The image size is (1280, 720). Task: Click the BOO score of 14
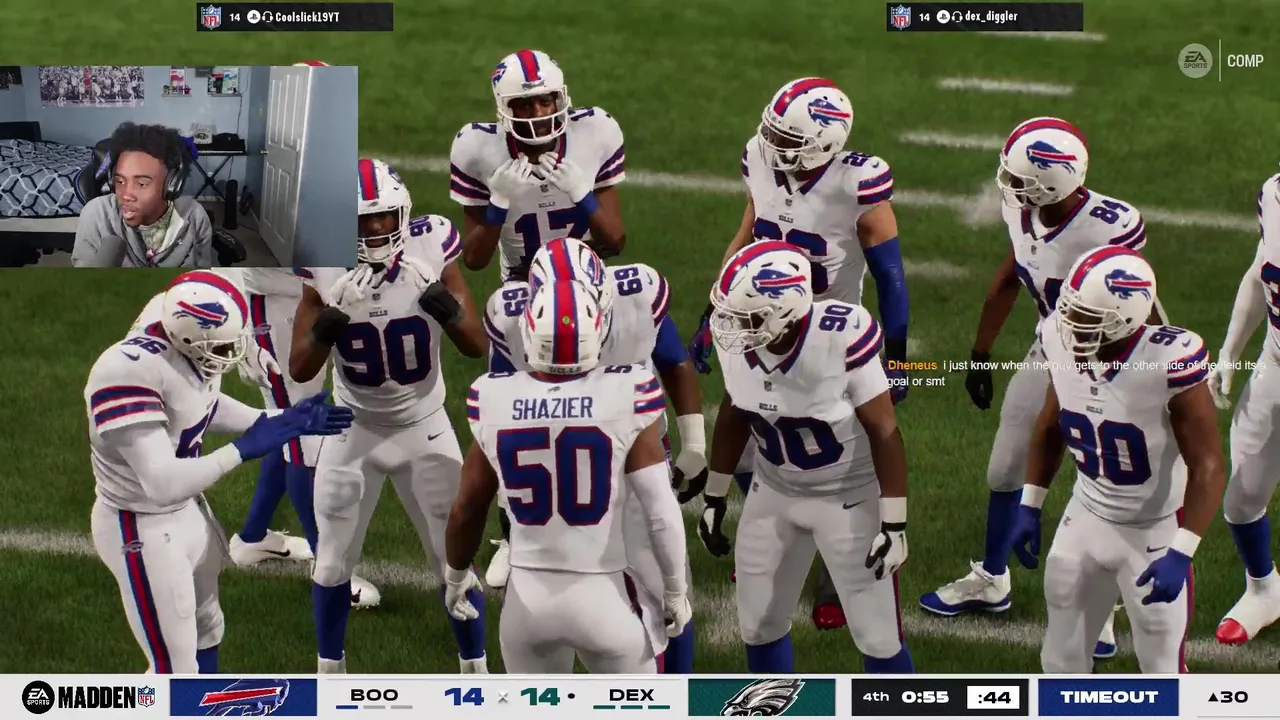tap(464, 697)
